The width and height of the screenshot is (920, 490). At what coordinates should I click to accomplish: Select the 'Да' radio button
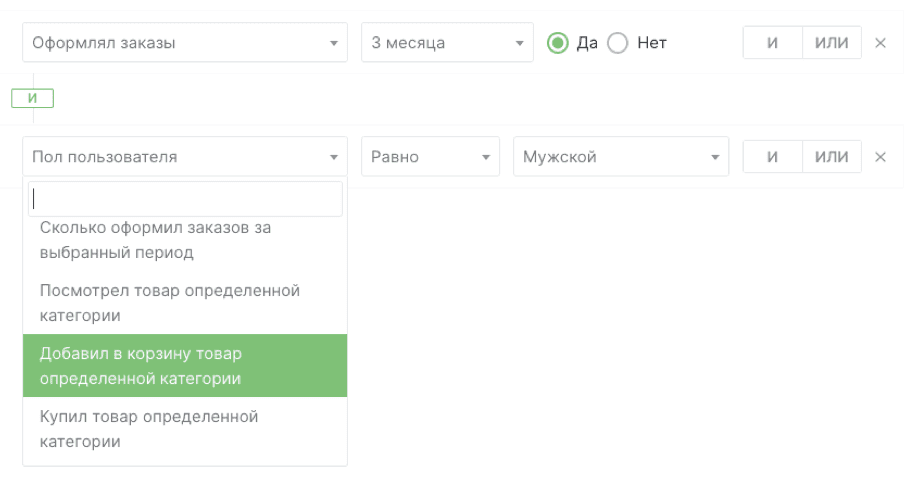tap(557, 43)
